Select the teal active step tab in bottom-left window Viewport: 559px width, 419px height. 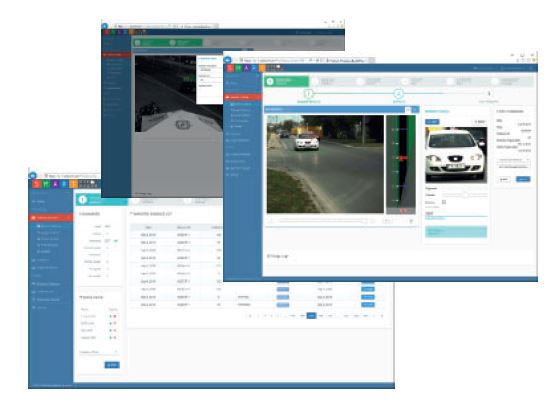[x=101, y=200]
